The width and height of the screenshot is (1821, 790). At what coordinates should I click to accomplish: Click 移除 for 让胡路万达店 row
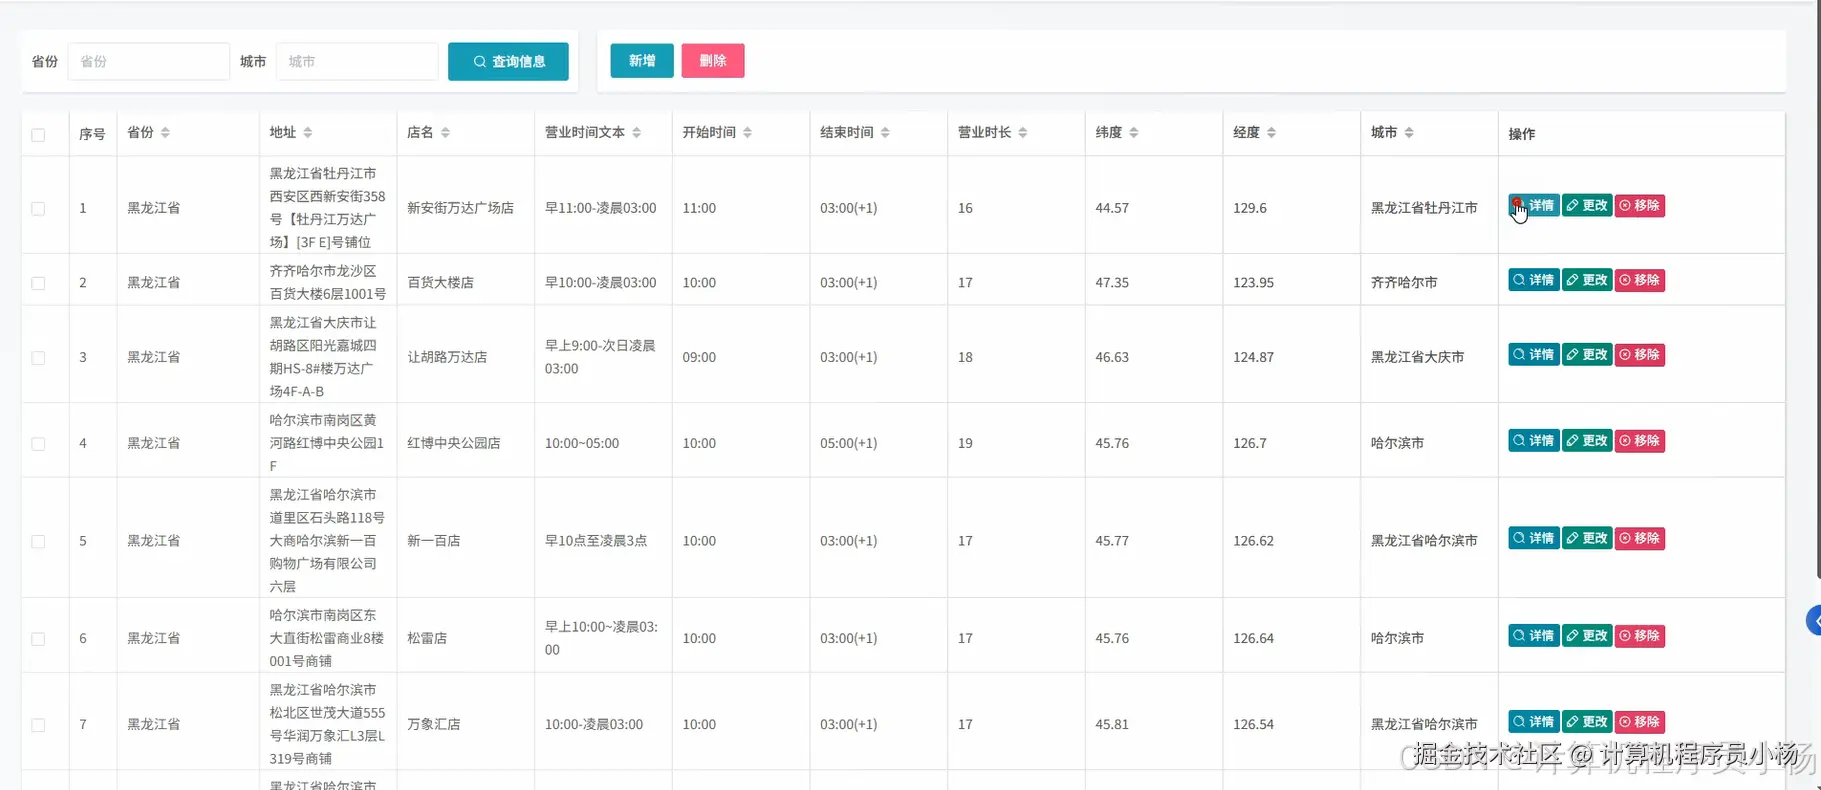tap(1640, 354)
